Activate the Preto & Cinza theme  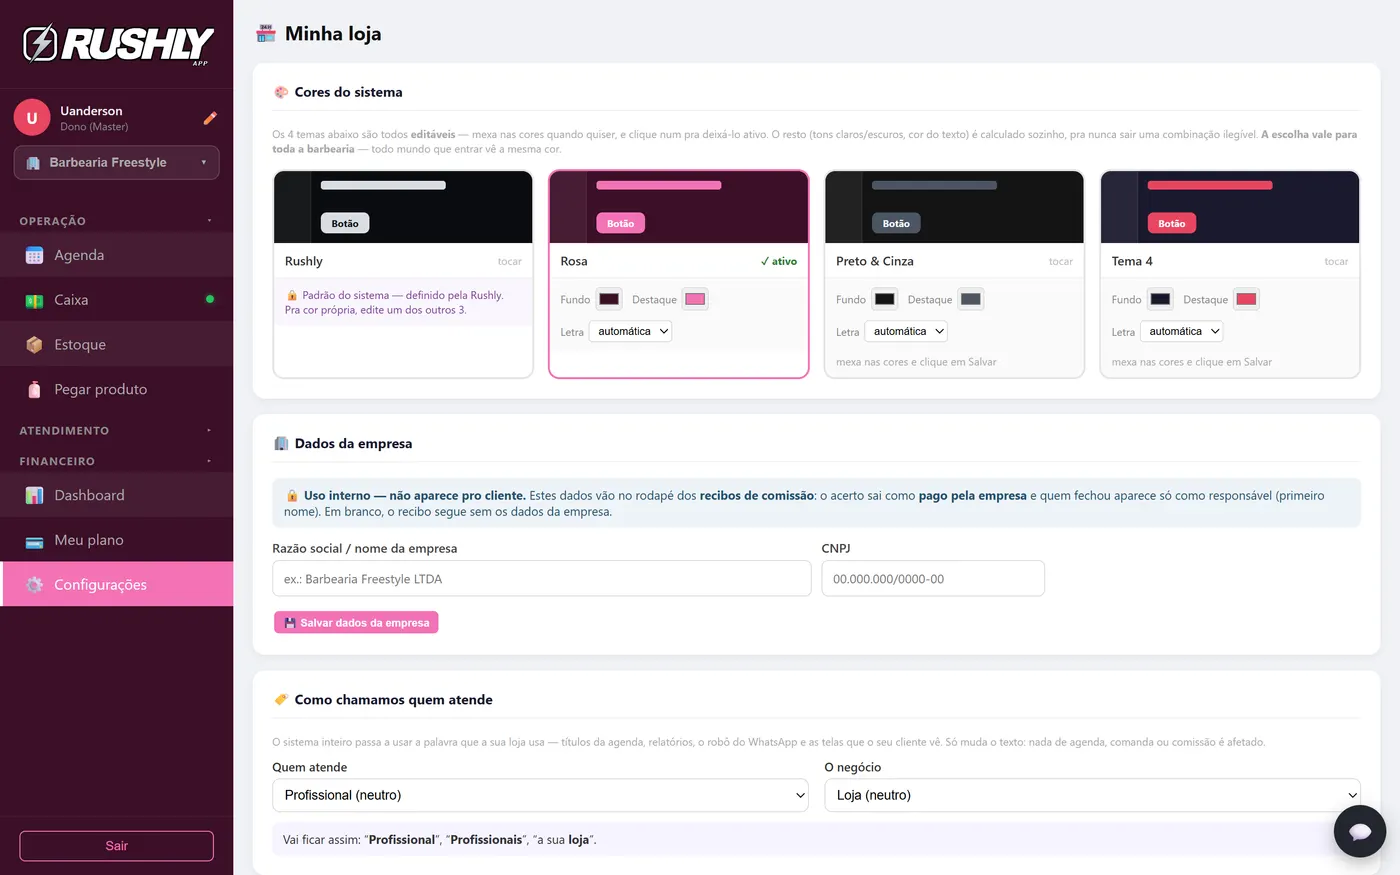click(x=954, y=274)
